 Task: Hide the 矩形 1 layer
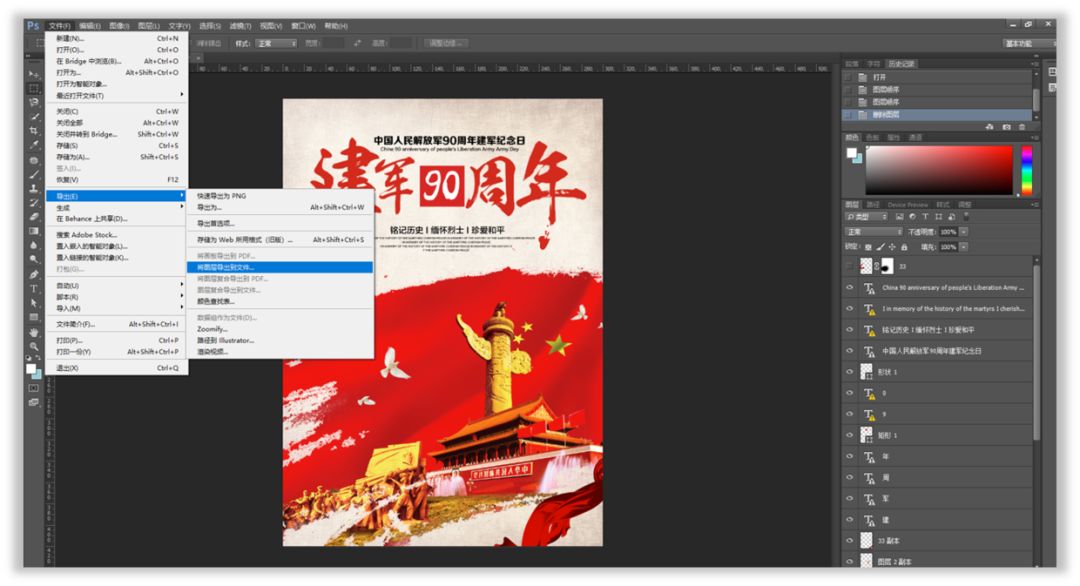coord(849,435)
